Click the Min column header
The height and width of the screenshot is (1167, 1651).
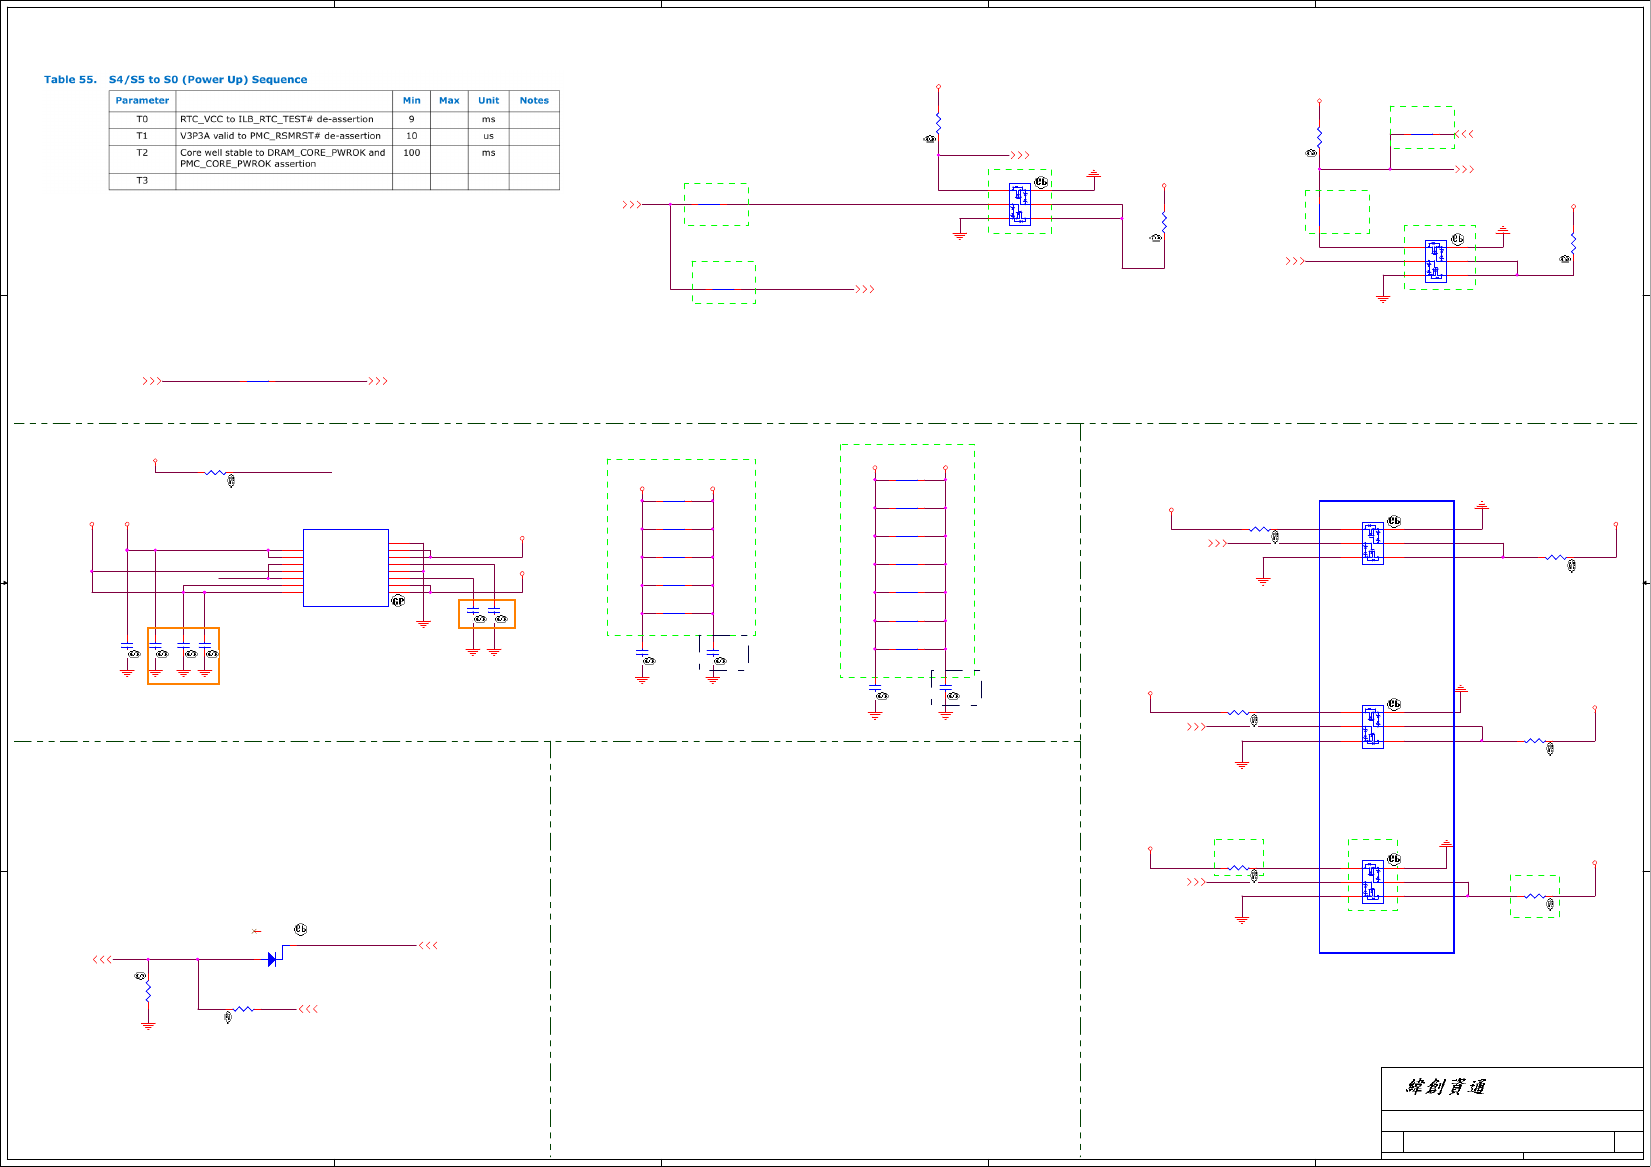tap(411, 101)
